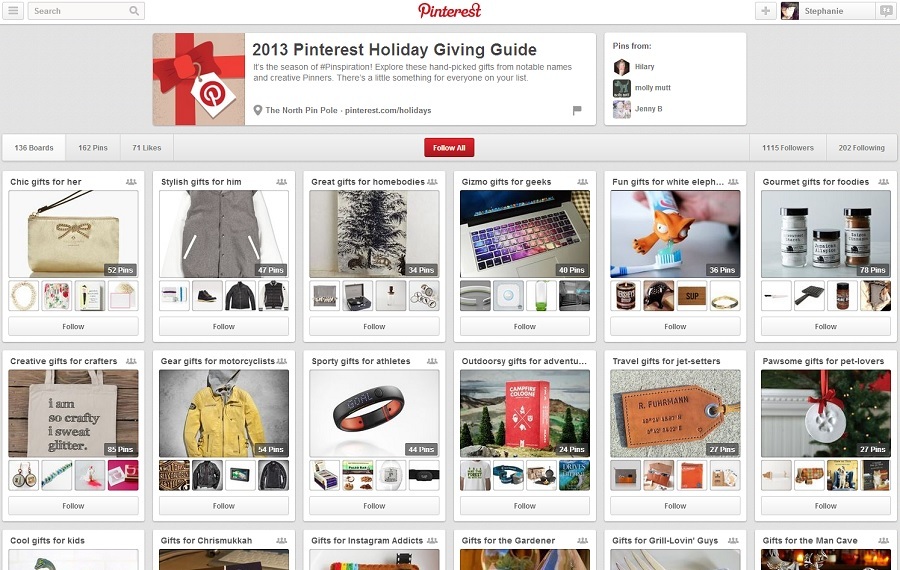Open the 136 Boards tab
Image resolution: width=900 pixels, height=570 pixels.
[x=34, y=148]
